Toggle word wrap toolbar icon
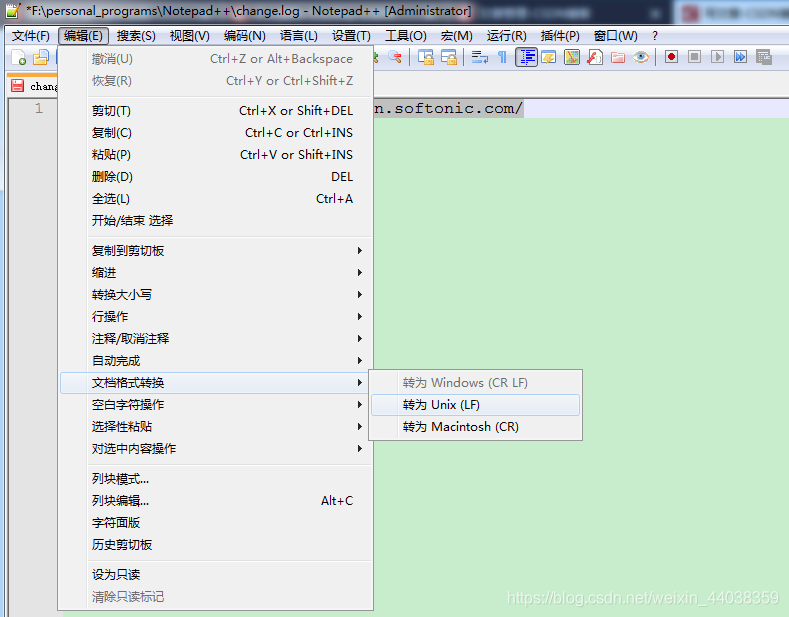This screenshot has height=617, width=789. click(480, 57)
